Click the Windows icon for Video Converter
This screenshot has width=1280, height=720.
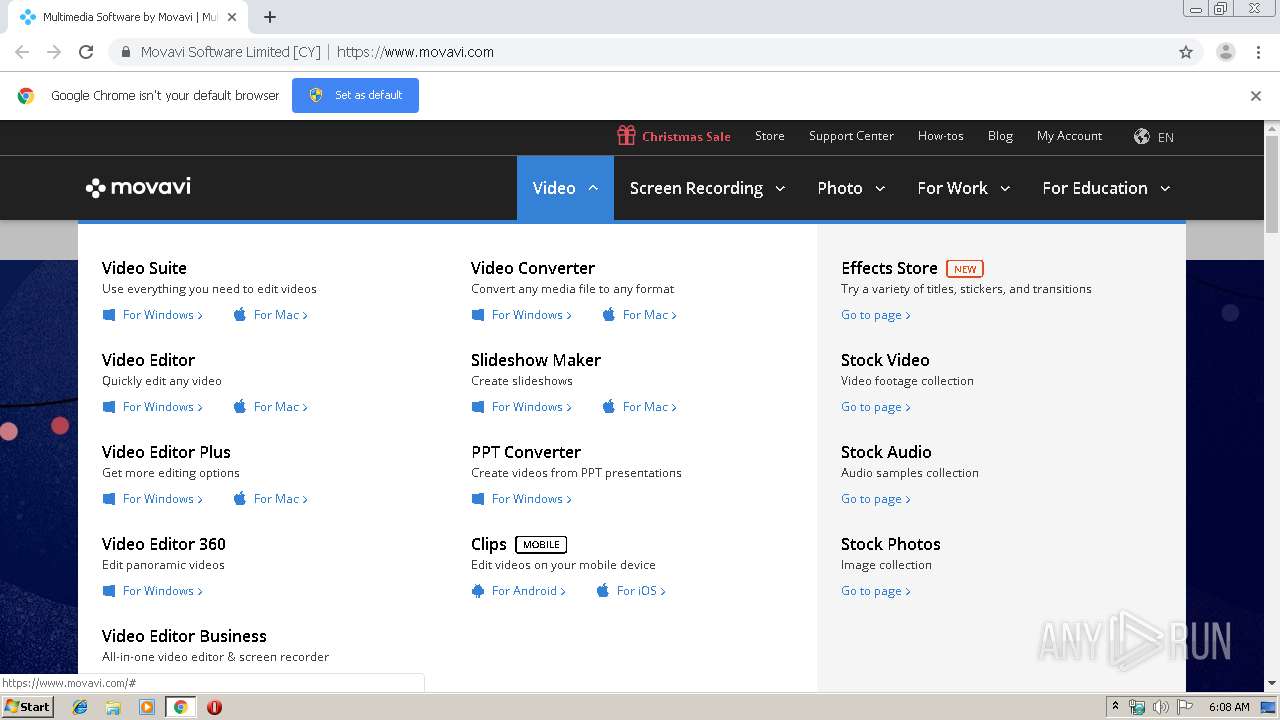click(478, 315)
